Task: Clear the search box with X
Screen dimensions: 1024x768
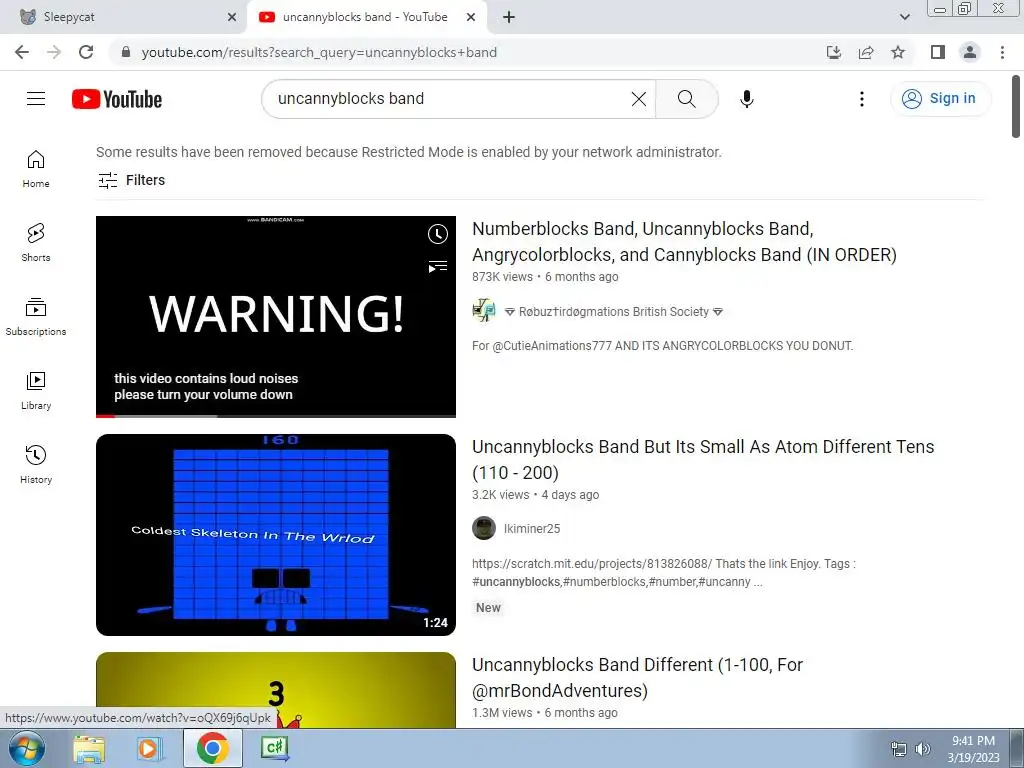Action: pos(639,99)
